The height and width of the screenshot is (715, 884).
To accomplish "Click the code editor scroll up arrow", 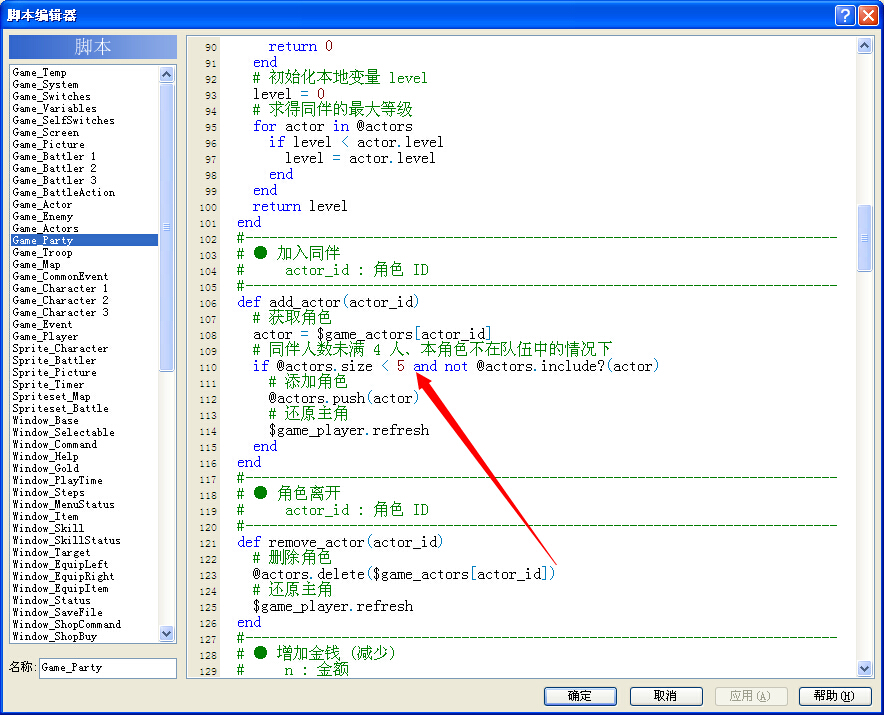I will (x=864, y=46).
